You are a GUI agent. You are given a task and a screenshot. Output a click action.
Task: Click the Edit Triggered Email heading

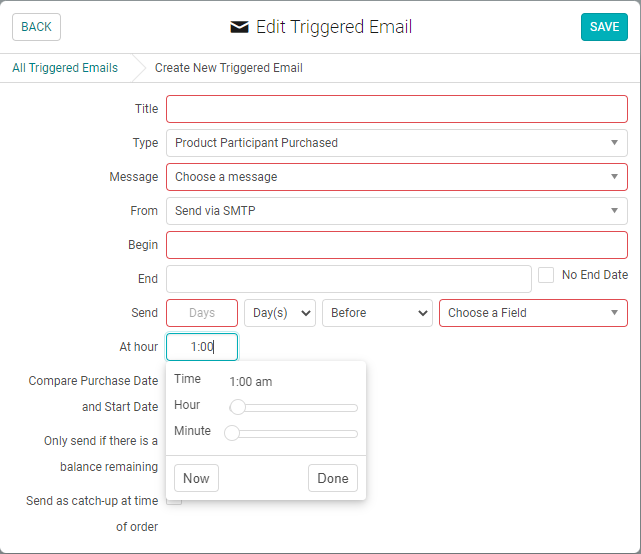click(334, 27)
